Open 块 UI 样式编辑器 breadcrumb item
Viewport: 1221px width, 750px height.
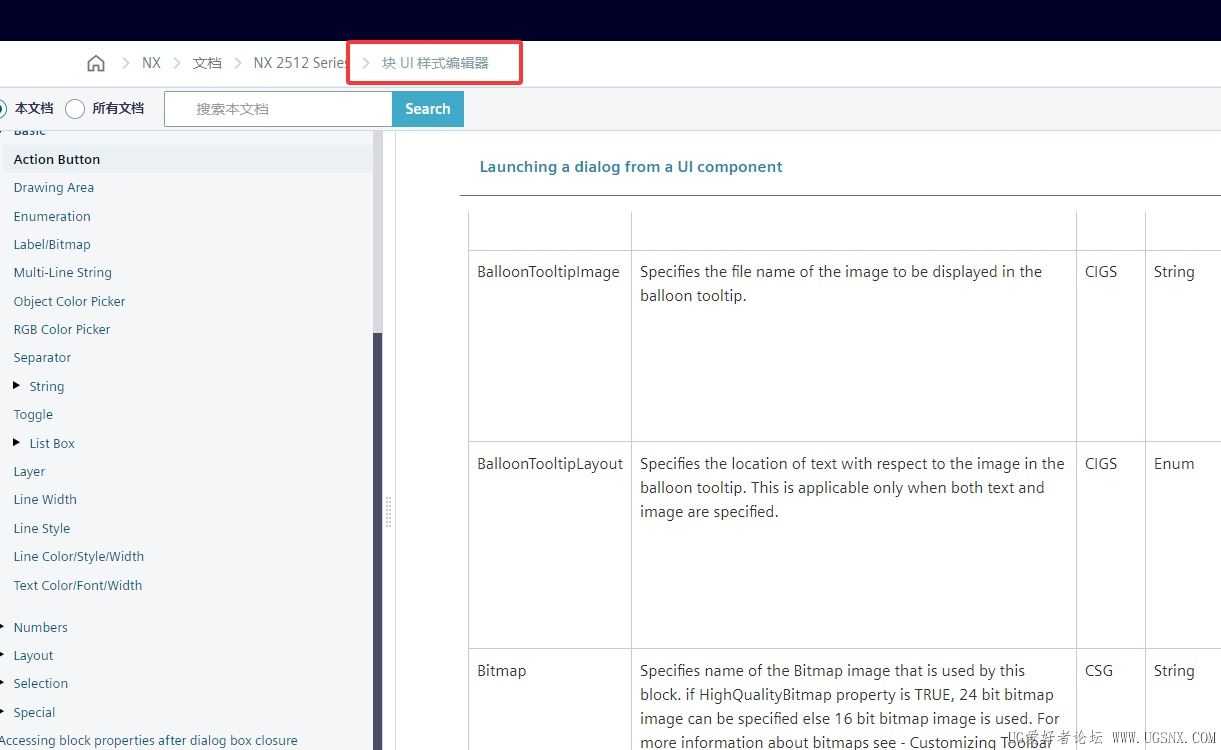tap(435, 63)
